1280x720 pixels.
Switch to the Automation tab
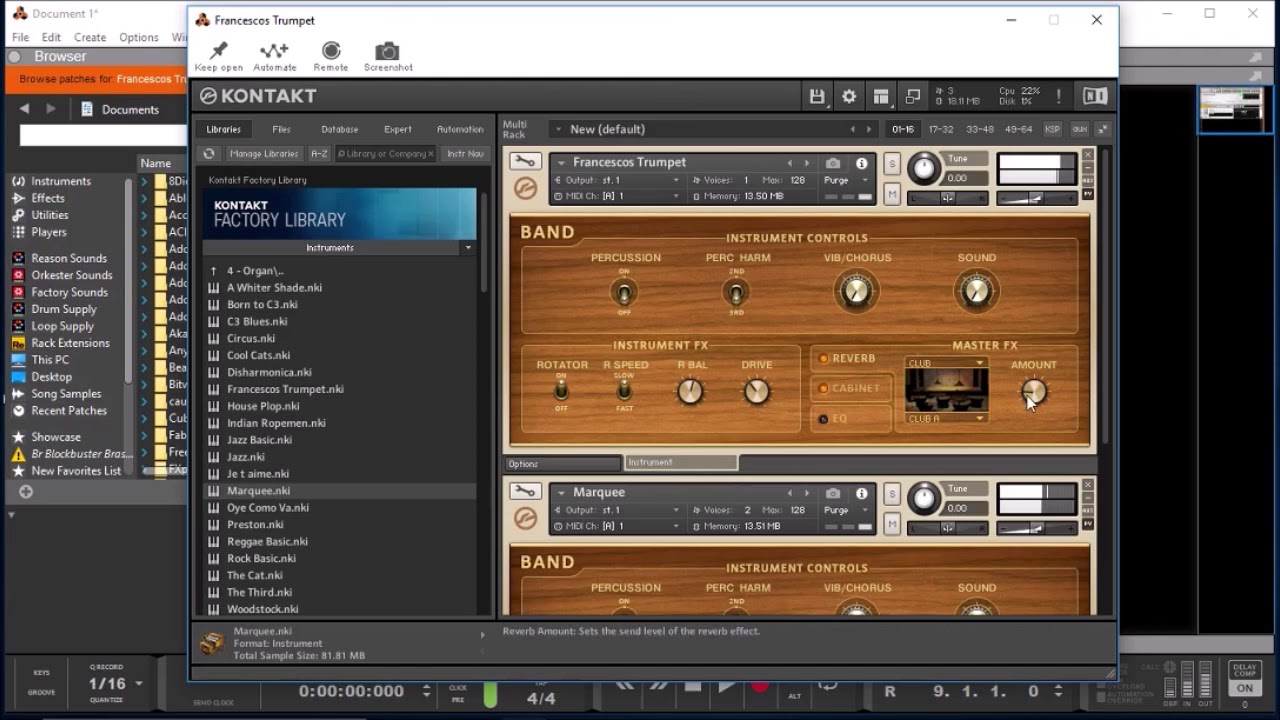point(460,129)
